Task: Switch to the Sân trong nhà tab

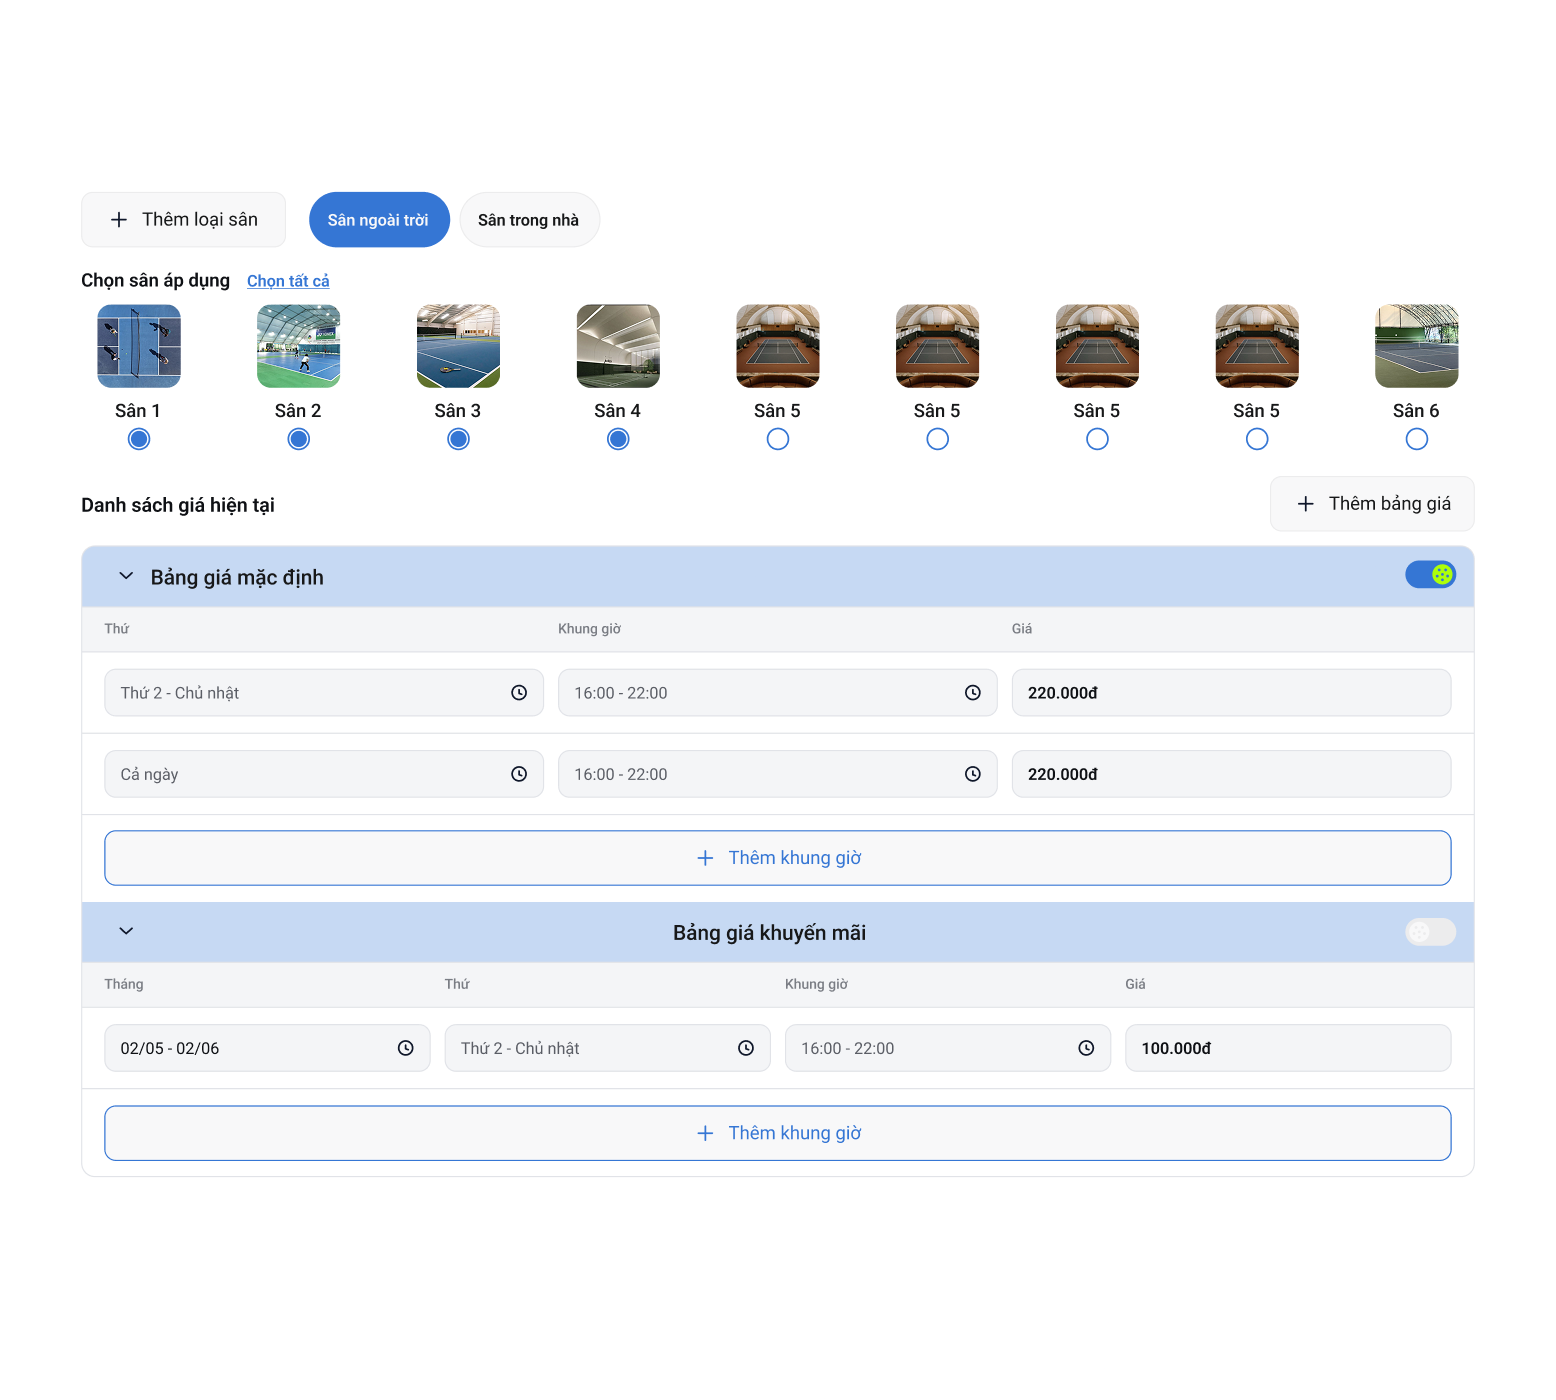Action: (x=529, y=220)
